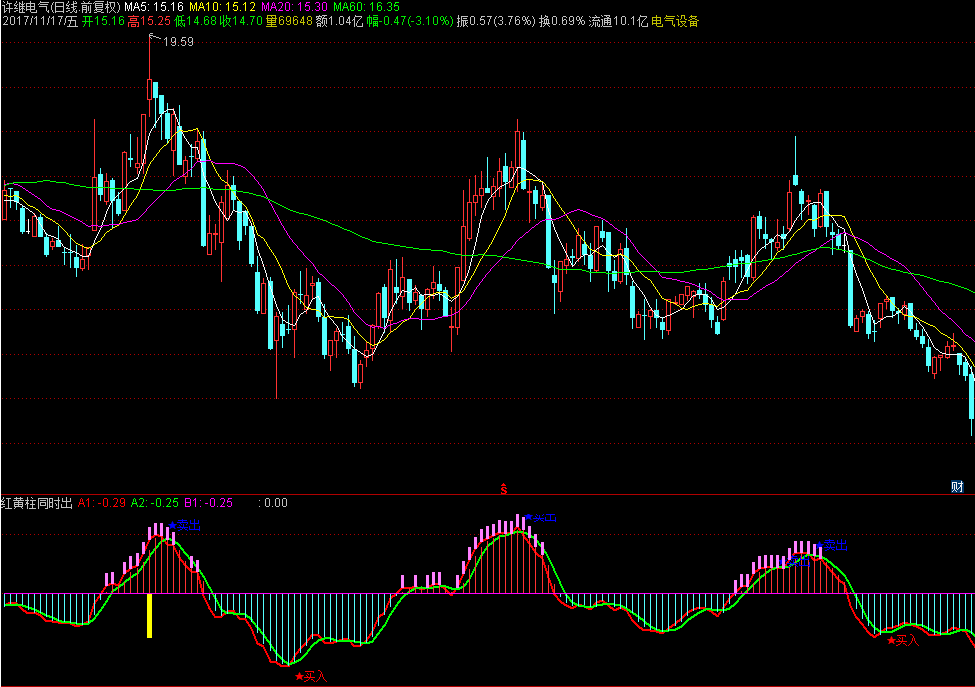Select the MA60: 16.35 legend label
Viewport: 975px width, 687px height.
366,7
